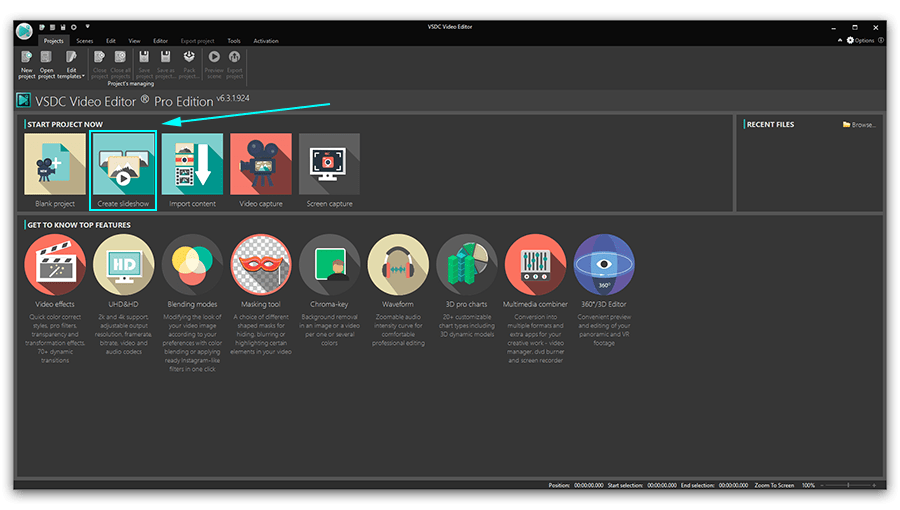Open the Tools ribbon tab

coord(234,41)
